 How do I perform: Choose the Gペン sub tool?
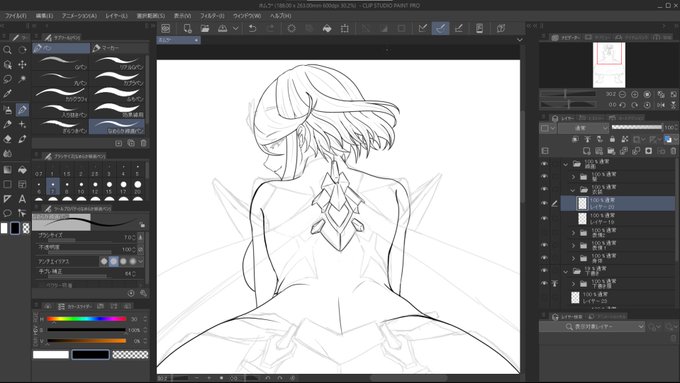61,62
